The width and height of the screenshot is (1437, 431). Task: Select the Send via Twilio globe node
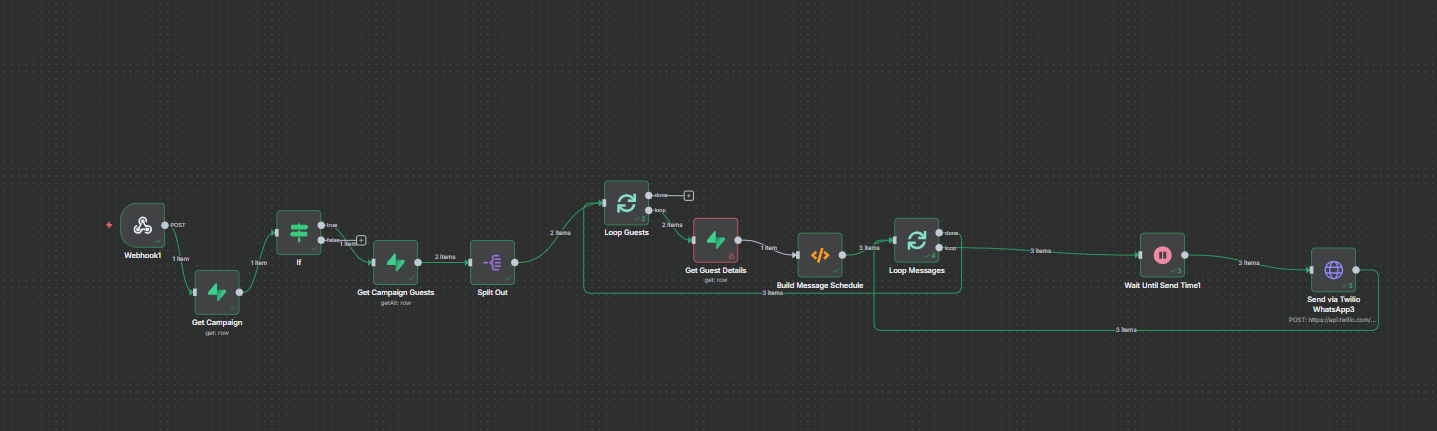1333,270
